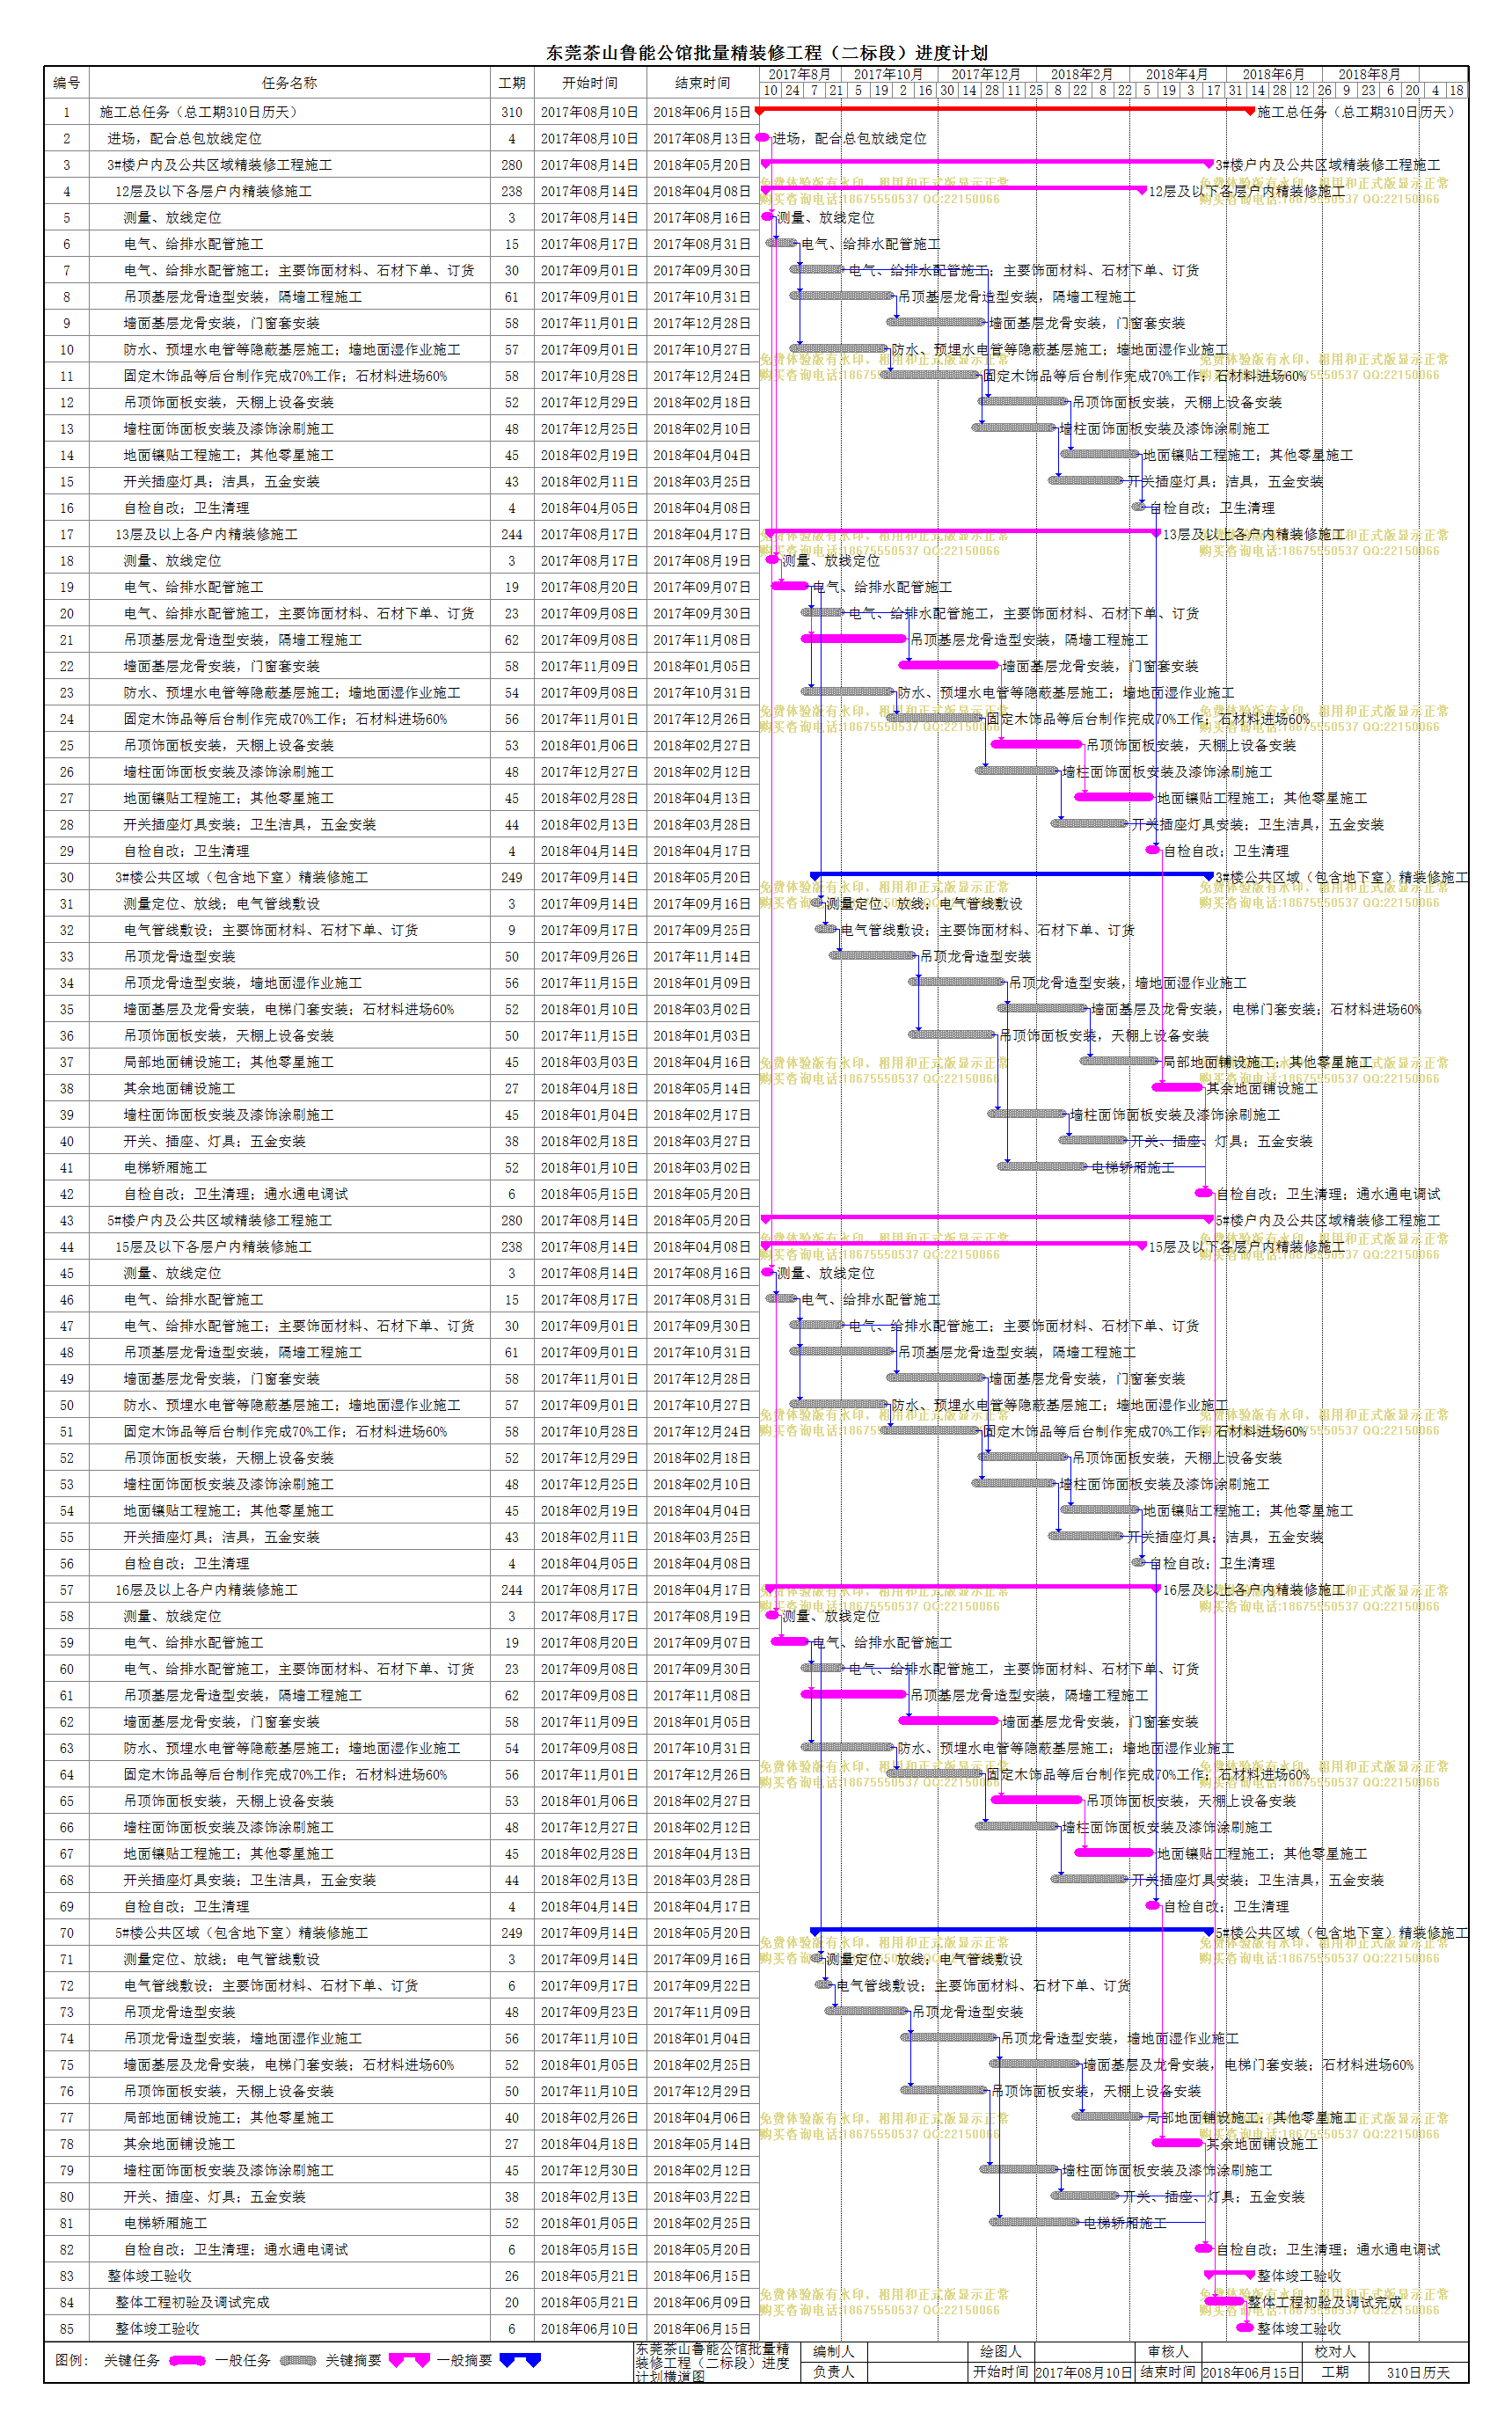Click the blue summary bar of row 70
This screenshot has width=1512, height=2426.
pos(1011,1930)
